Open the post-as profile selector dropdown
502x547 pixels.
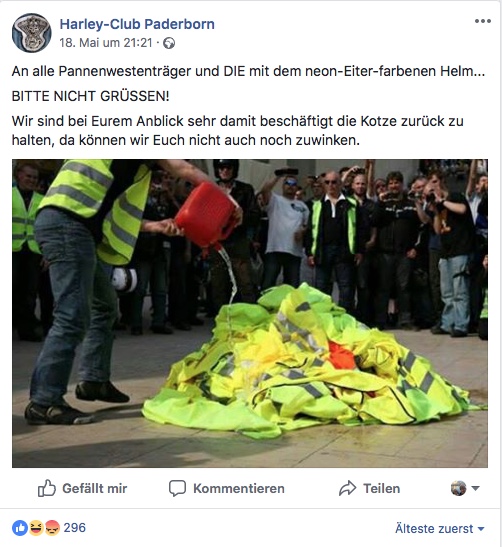pos(465,488)
